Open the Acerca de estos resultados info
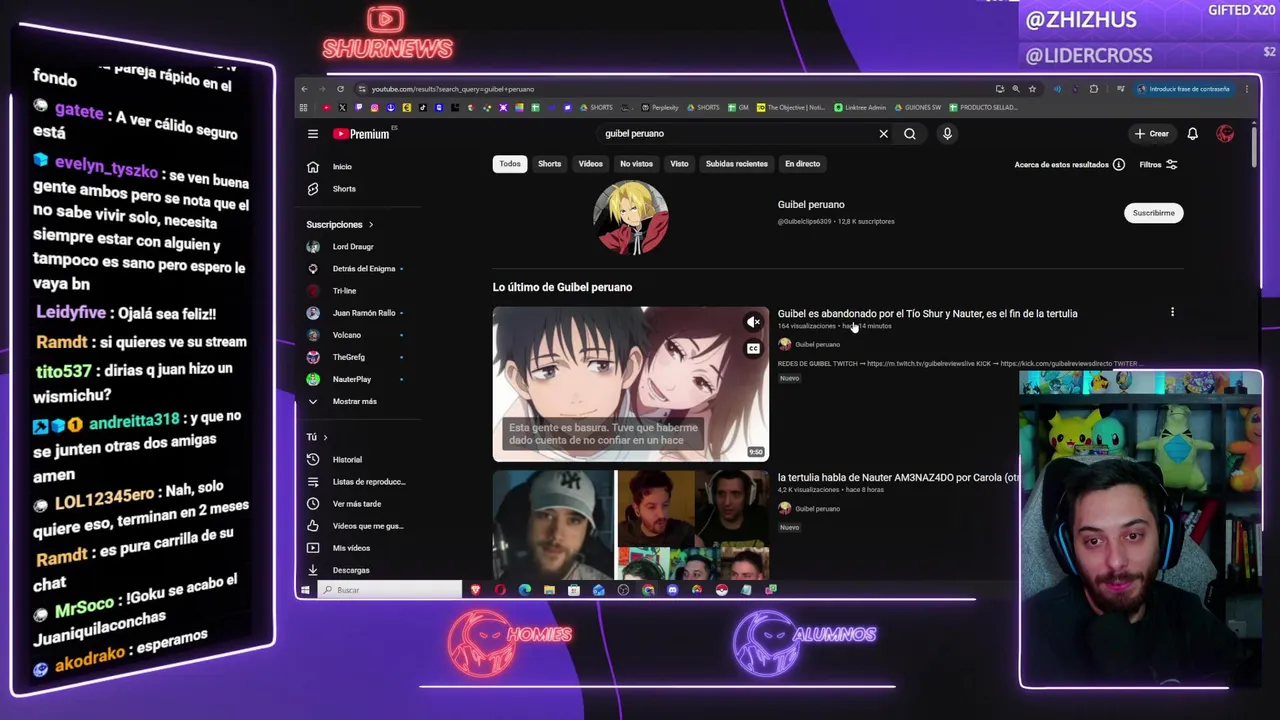The width and height of the screenshot is (1280, 720). [1069, 165]
